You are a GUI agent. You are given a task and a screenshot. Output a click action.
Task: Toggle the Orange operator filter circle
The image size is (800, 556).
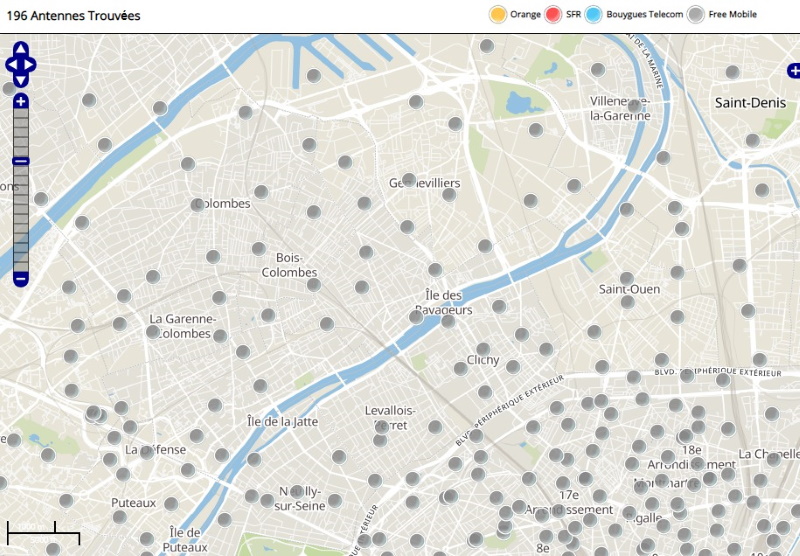click(x=497, y=15)
